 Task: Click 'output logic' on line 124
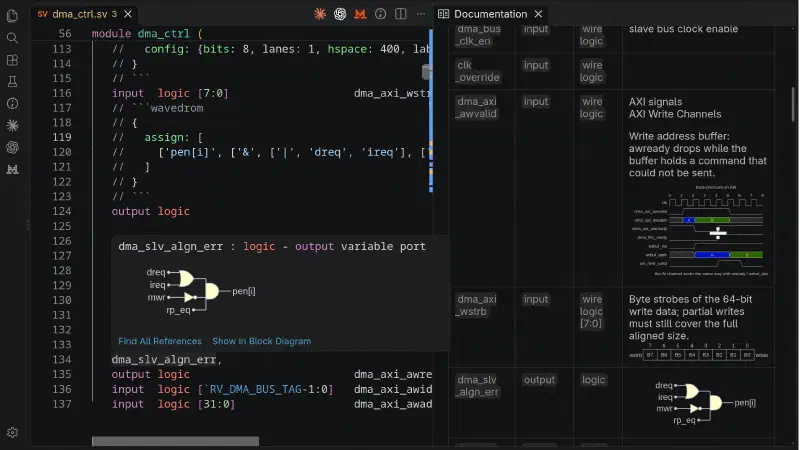pyautogui.click(x=151, y=211)
